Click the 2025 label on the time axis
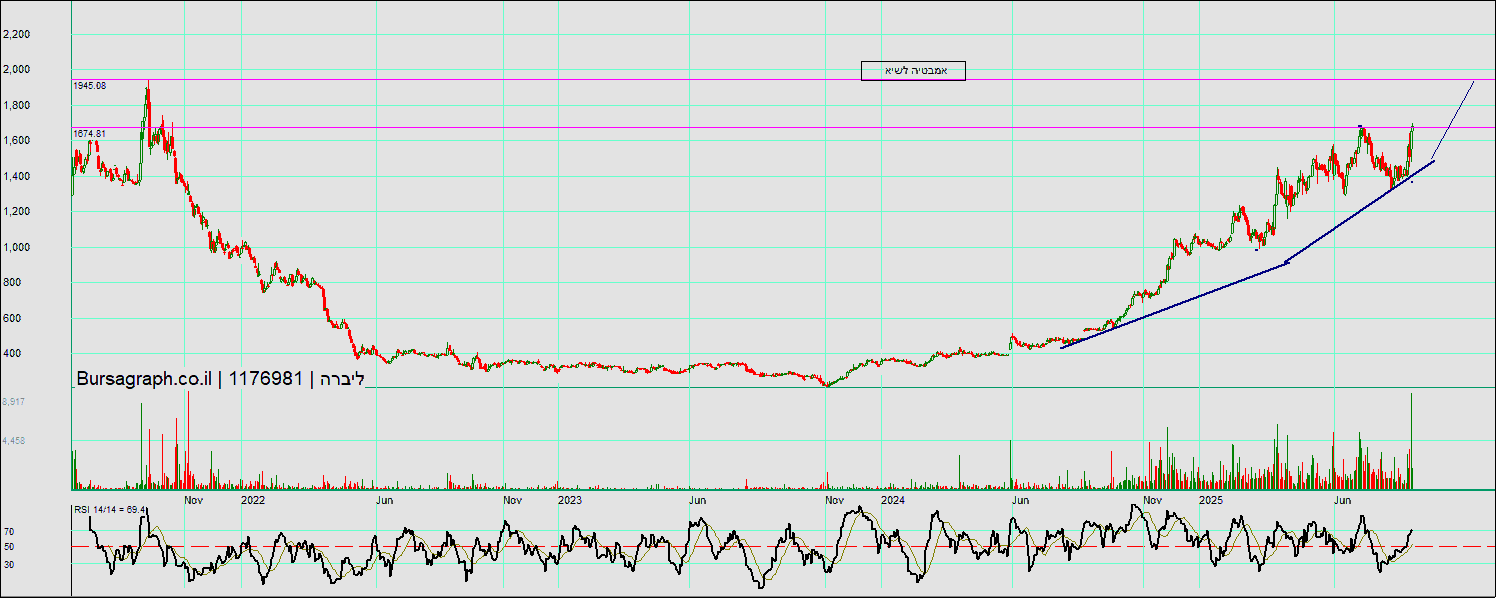Viewport: 1496px width, 598px height. coord(1210,499)
